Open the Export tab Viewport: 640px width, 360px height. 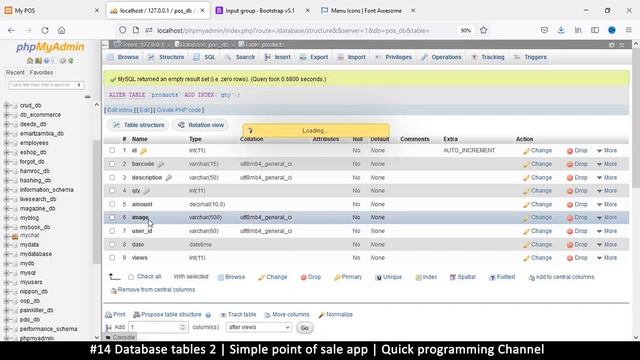click(x=314, y=57)
